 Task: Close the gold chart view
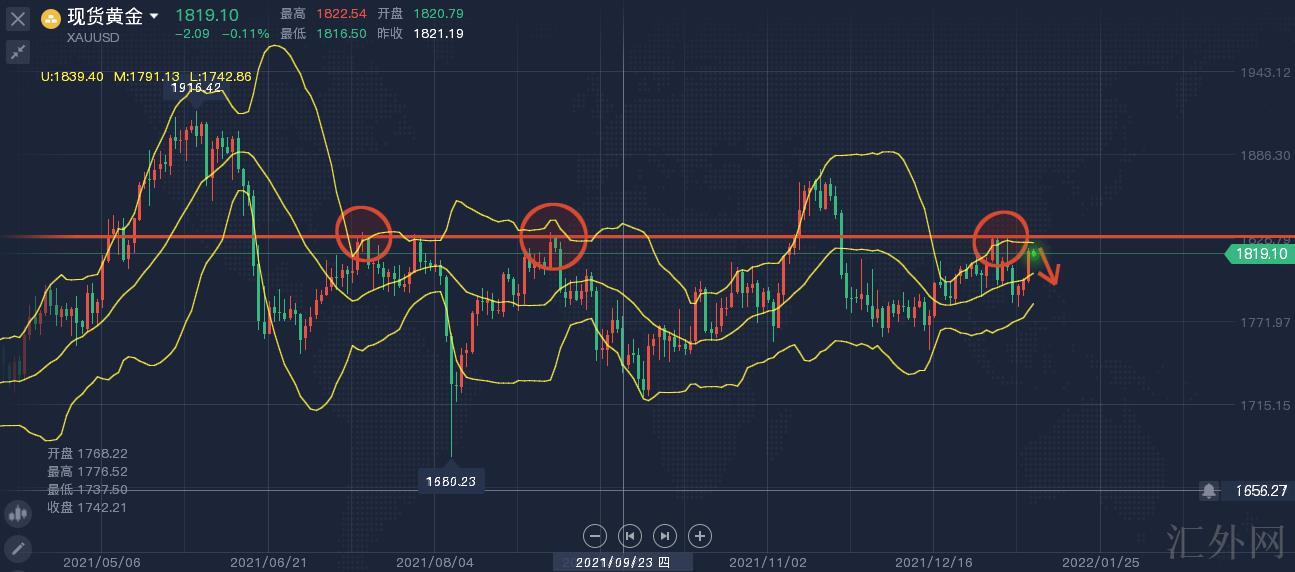click(x=18, y=18)
